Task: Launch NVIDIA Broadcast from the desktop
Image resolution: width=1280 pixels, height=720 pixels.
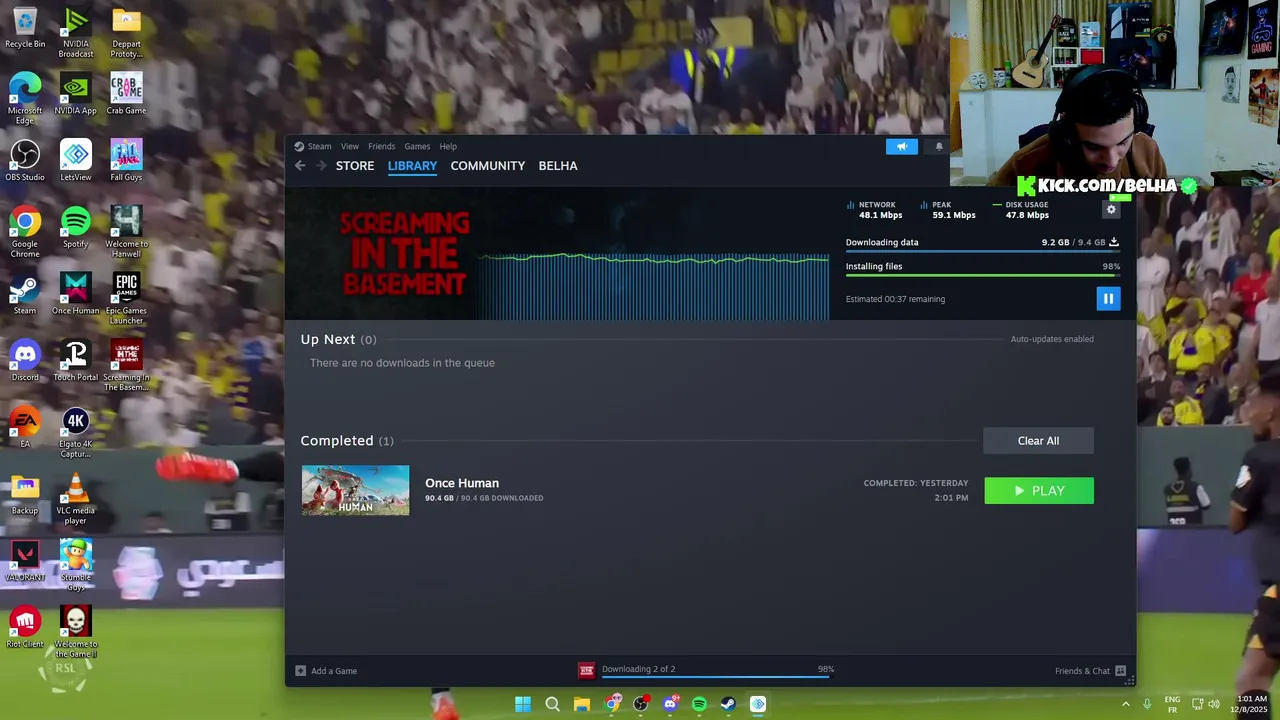Action: pyautogui.click(x=75, y=33)
